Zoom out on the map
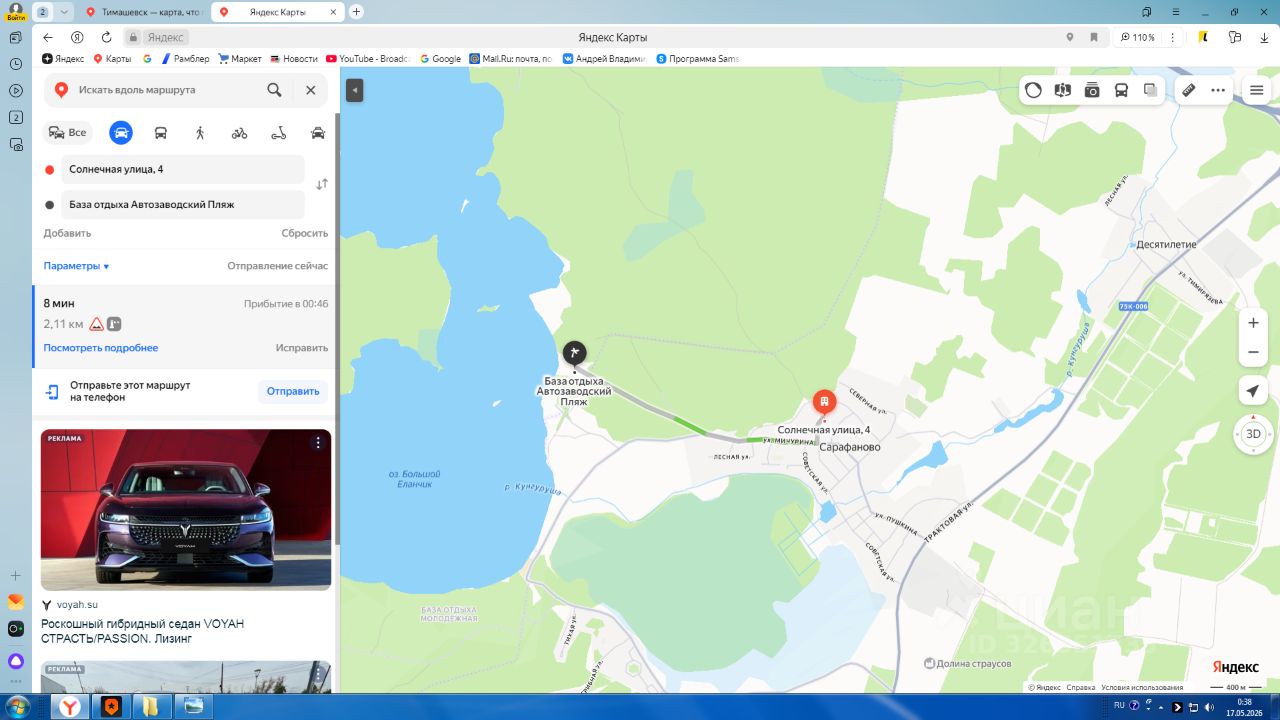 [x=1253, y=353]
